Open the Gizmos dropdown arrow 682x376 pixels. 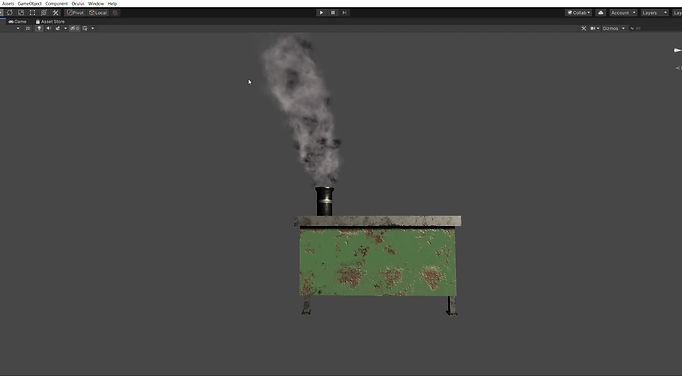pyautogui.click(x=623, y=28)
